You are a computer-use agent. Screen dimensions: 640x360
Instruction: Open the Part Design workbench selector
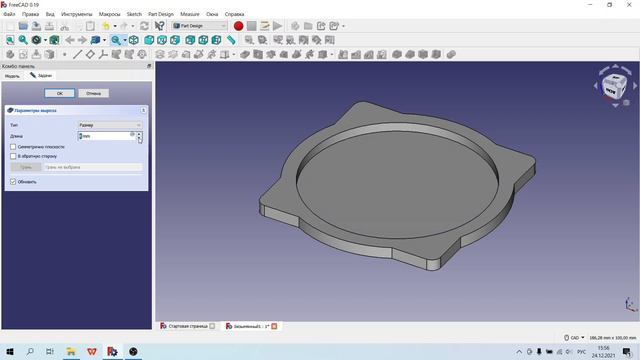[199, 26]
